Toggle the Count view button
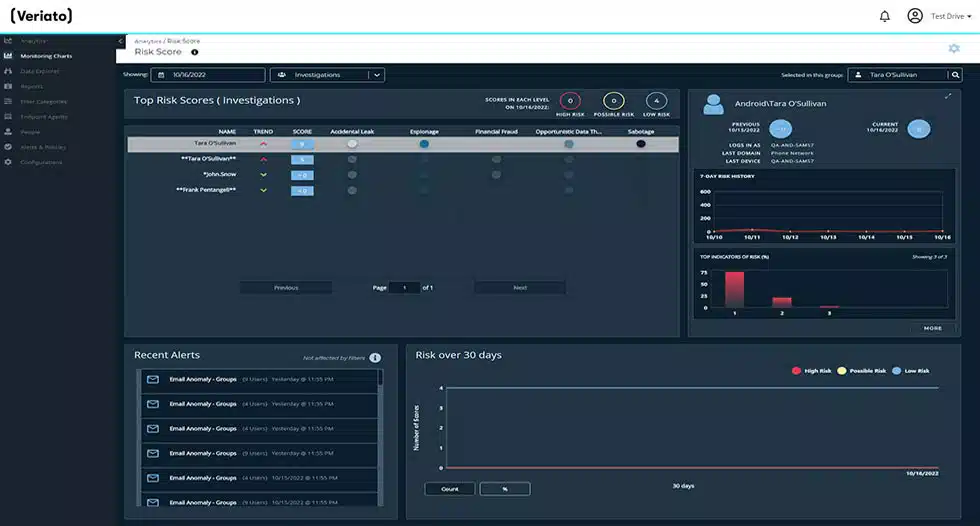The image size is (980, 526). pos(449,489)
